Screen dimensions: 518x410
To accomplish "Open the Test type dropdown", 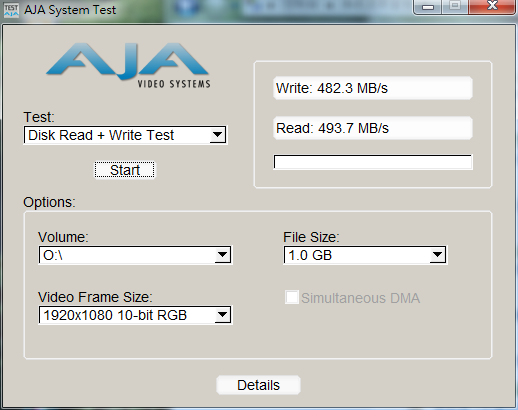I will 125,135.
